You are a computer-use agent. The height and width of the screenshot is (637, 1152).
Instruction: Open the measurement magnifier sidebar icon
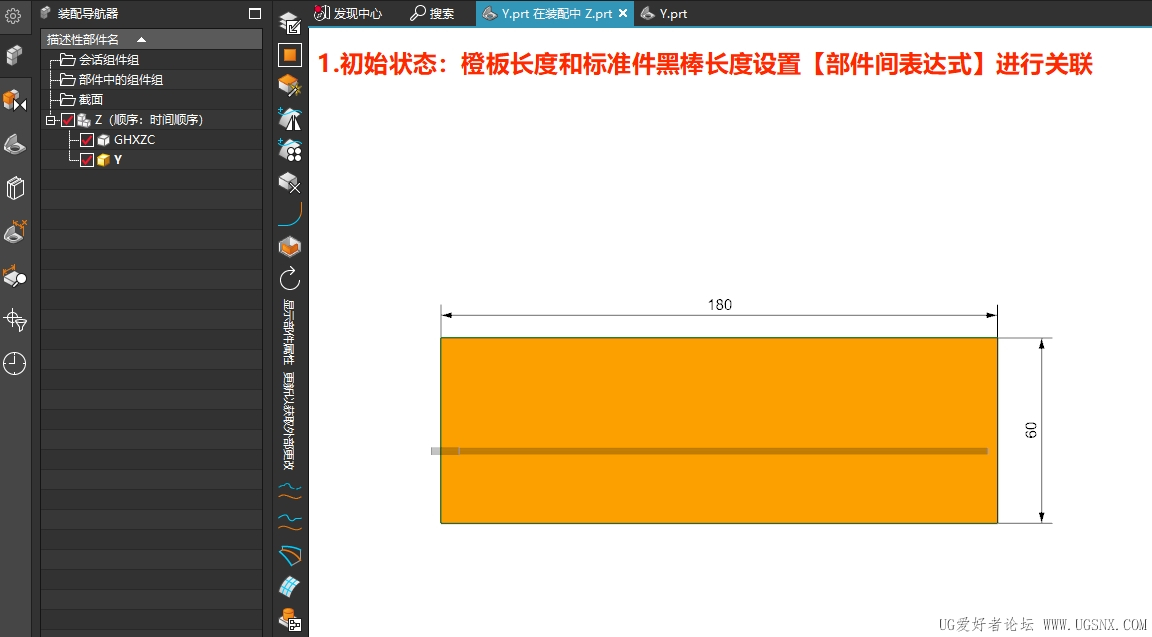tap(15, 276)
